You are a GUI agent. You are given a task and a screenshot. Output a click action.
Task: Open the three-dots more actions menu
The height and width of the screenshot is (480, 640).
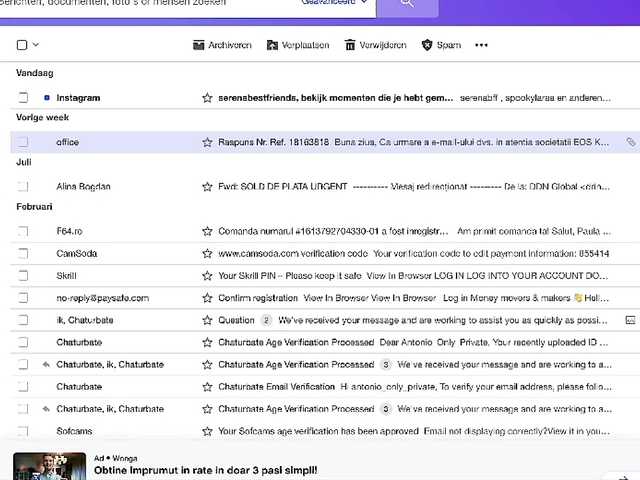click(x=481, y=45)
